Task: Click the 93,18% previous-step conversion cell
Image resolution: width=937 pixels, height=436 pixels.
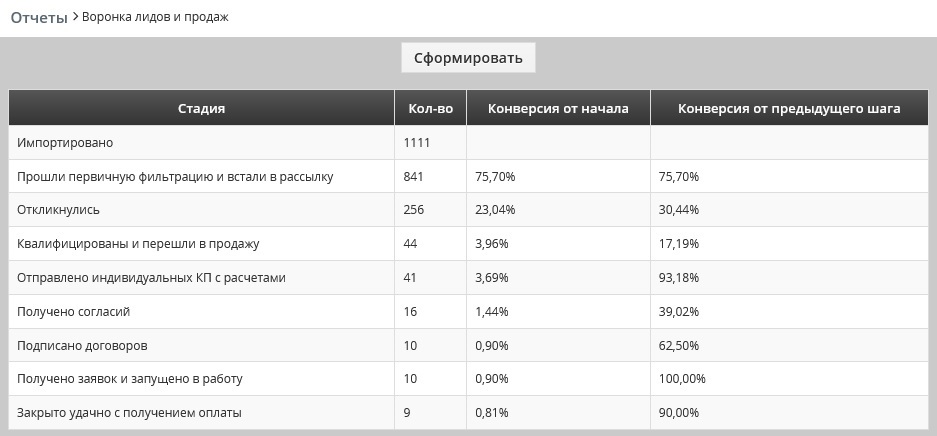Action: pyautogui.click(x=789, y=278)
